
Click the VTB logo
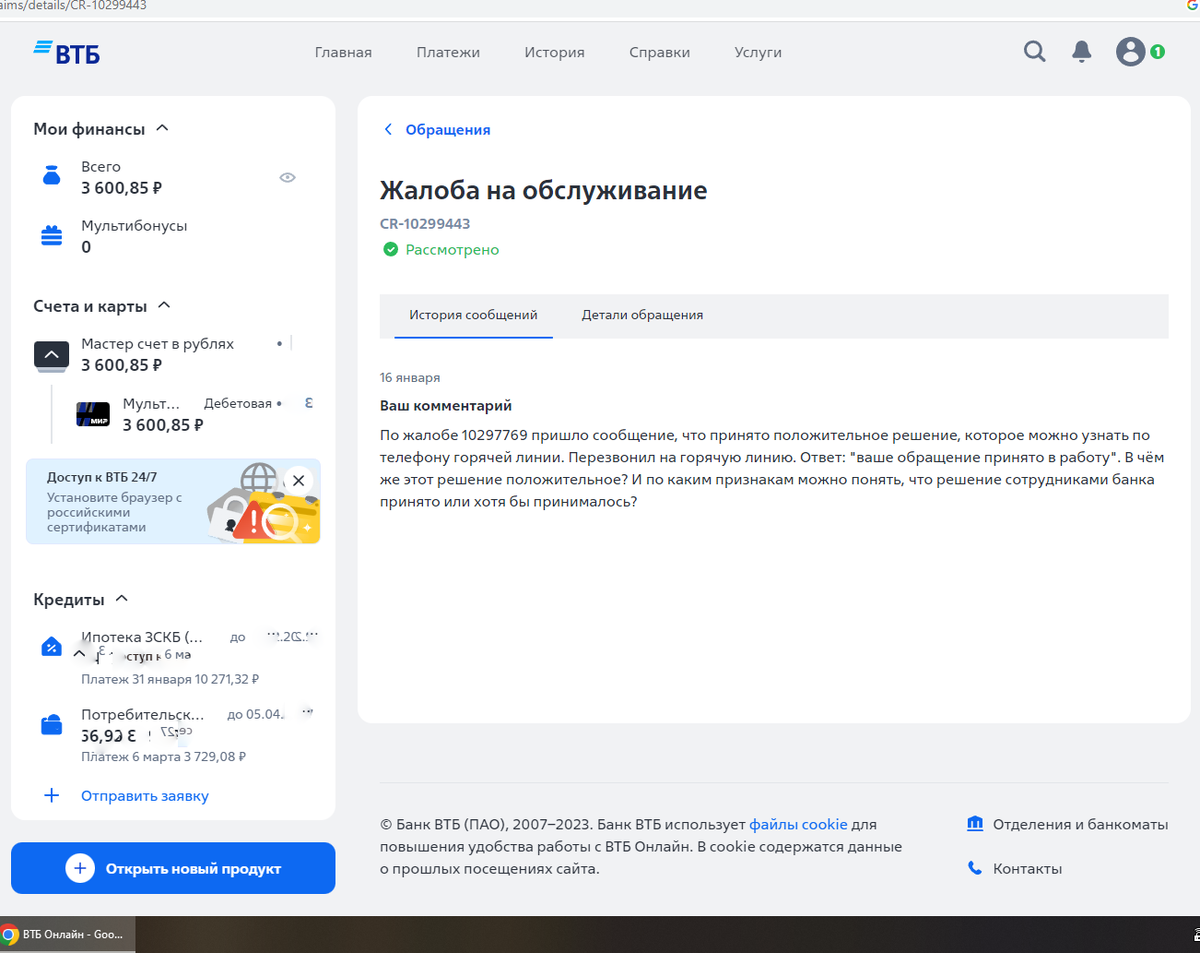coord(66,52)
